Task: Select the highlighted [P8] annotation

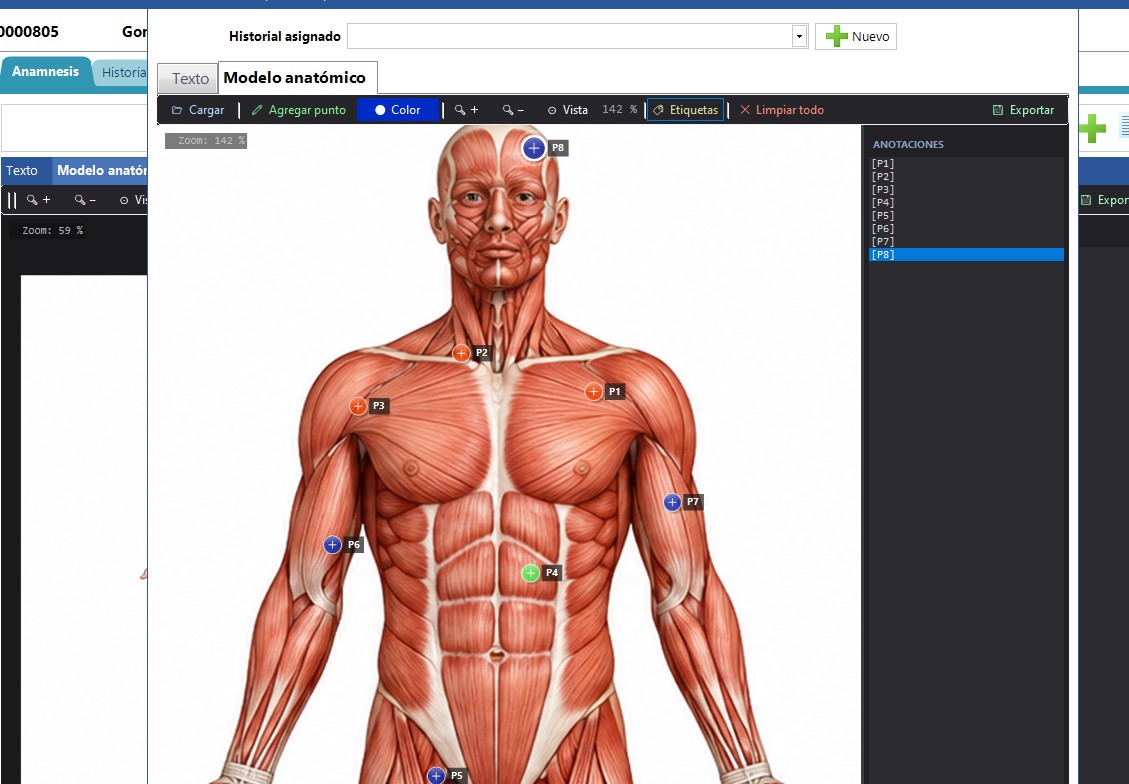Action: pos(966,254)
